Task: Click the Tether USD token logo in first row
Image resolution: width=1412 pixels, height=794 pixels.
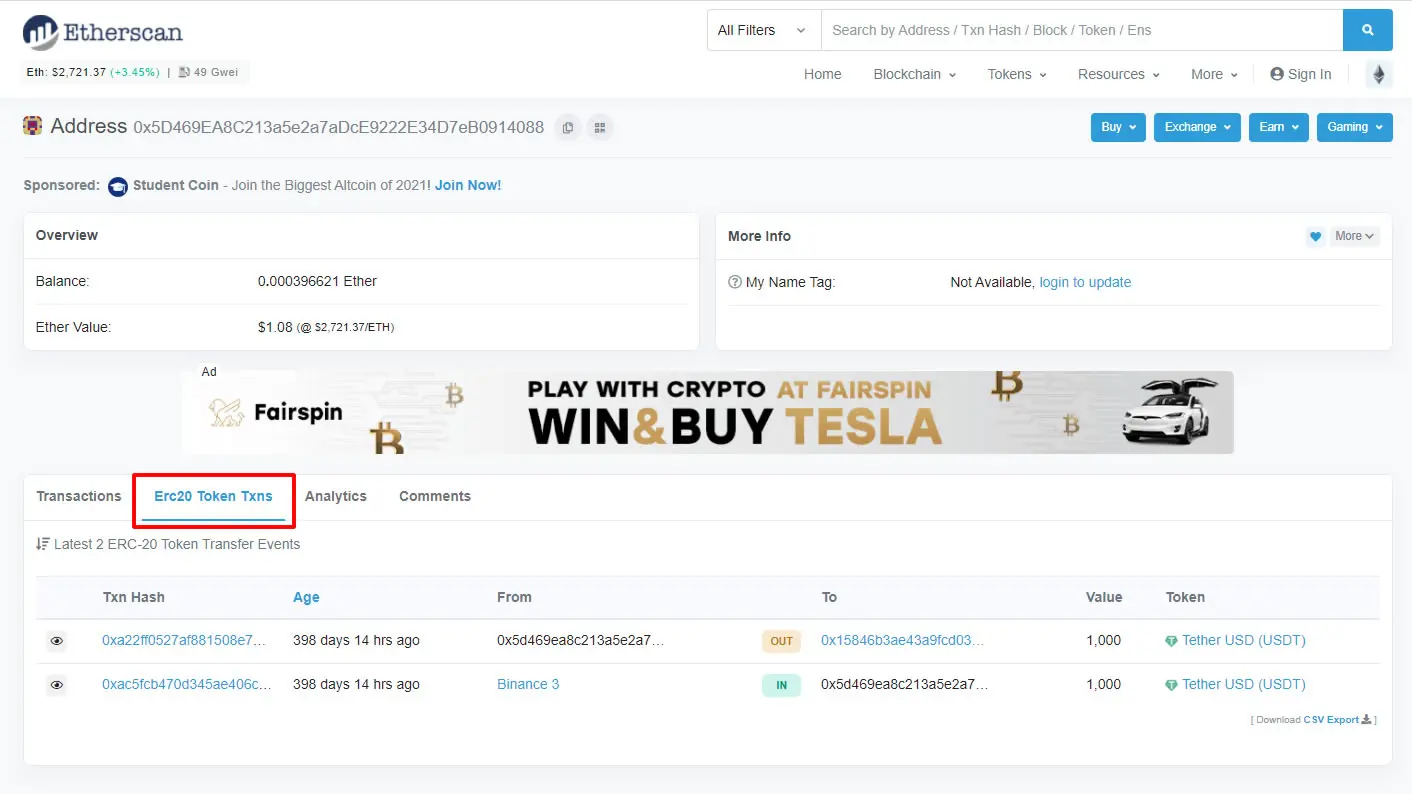Action: (x=1173, y=640)
